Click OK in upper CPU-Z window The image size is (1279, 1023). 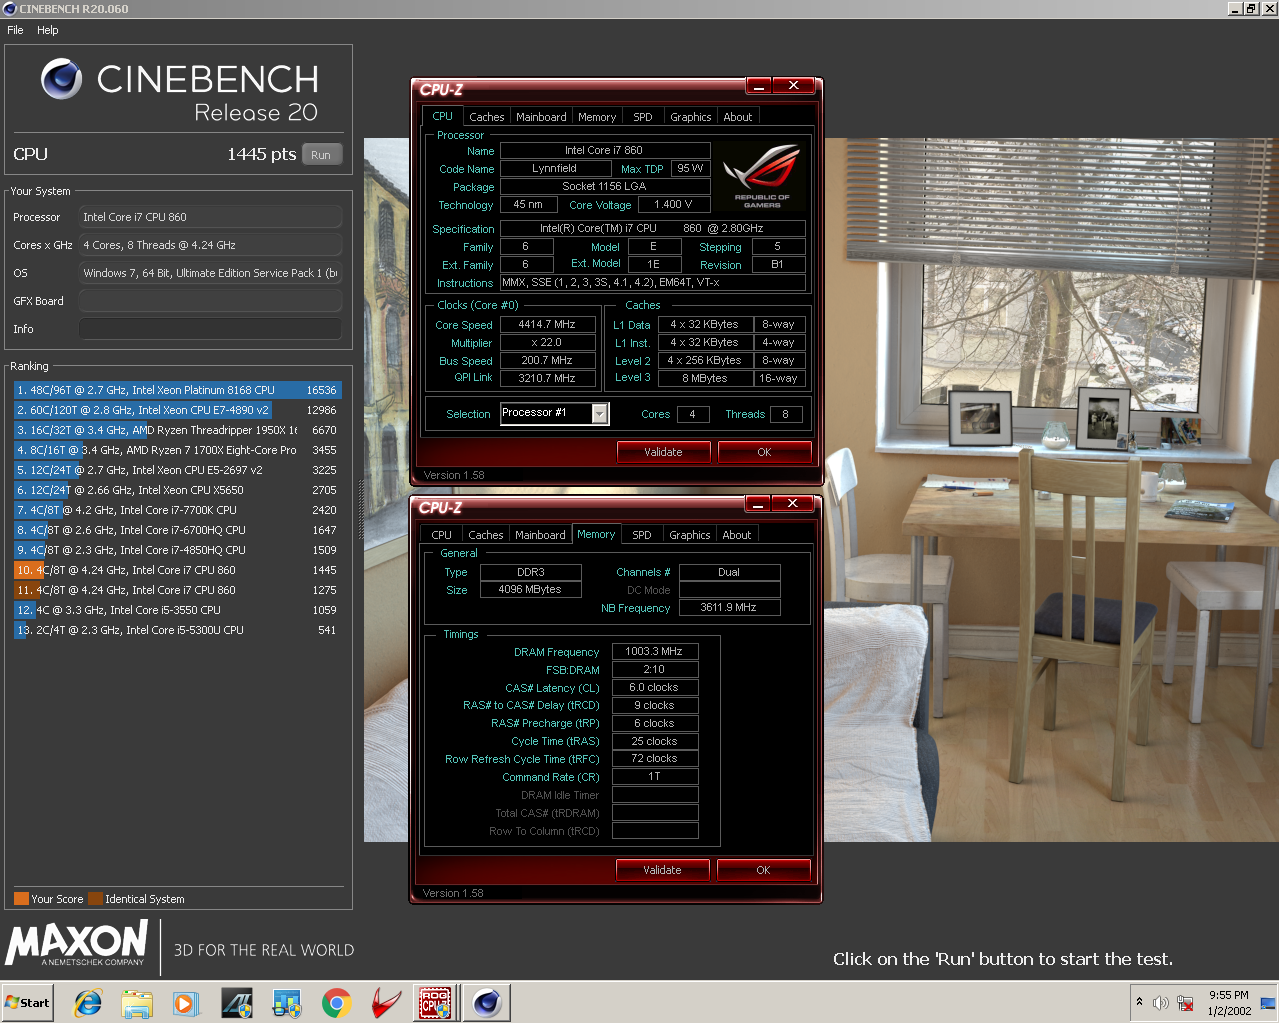[x=764, y=452]
